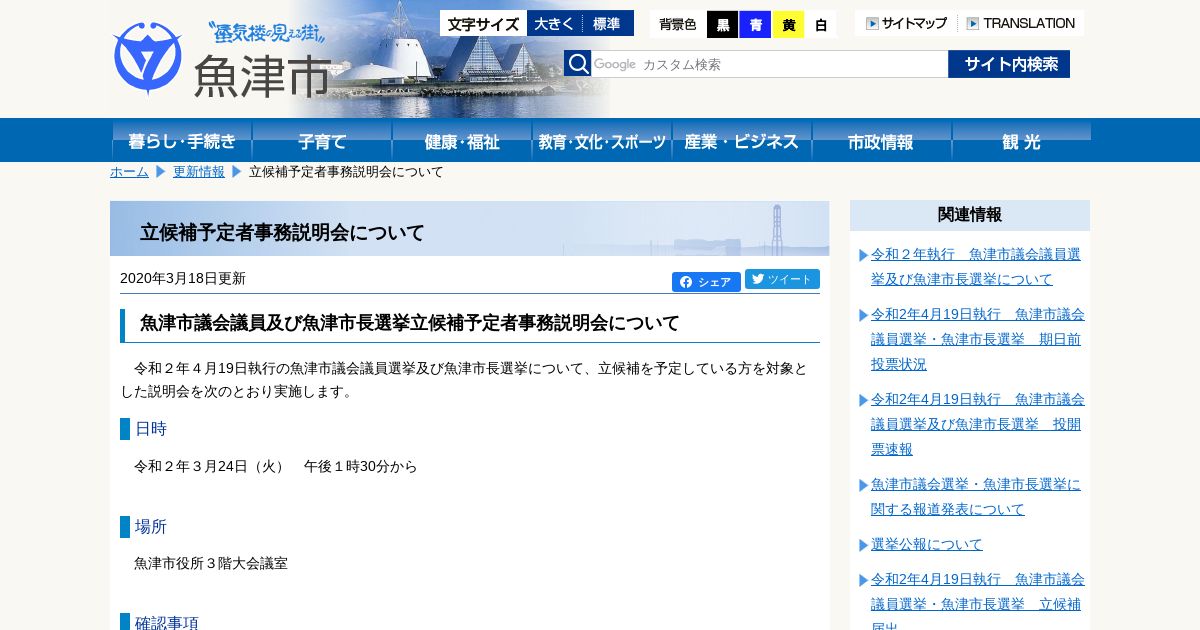
Task: Tweet the page with ツイート button
Action: point(782,279)
